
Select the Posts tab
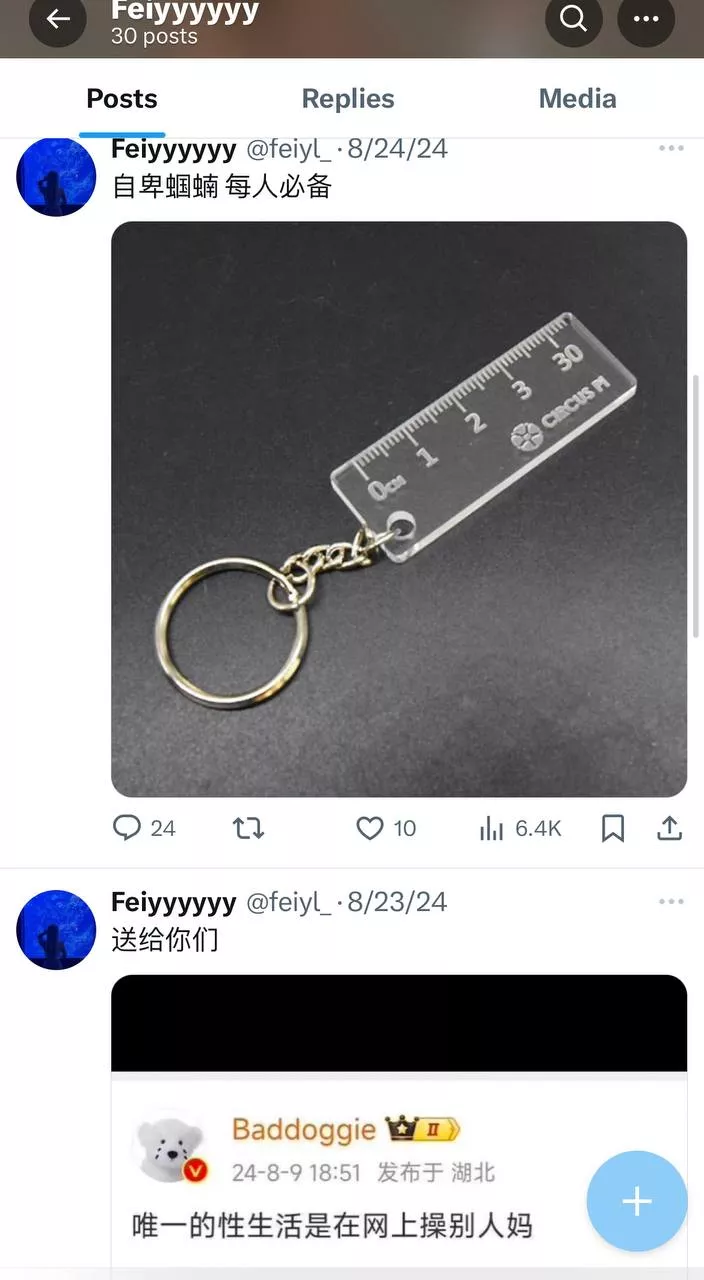tap(122, 99)
